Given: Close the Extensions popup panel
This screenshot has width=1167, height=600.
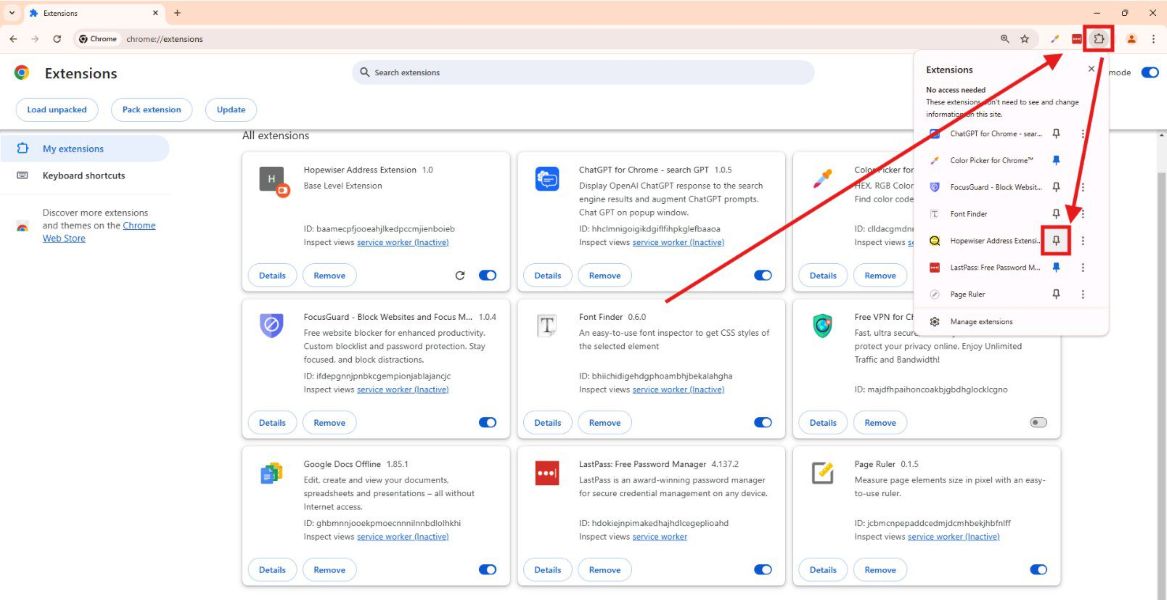Looking at the screenshot, I should 1091,69.
